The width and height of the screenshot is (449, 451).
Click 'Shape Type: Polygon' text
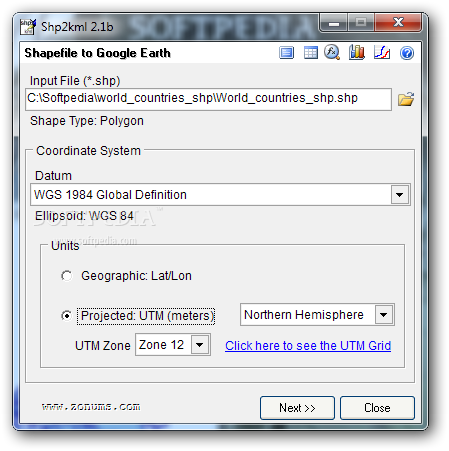[x=87, y=121]
